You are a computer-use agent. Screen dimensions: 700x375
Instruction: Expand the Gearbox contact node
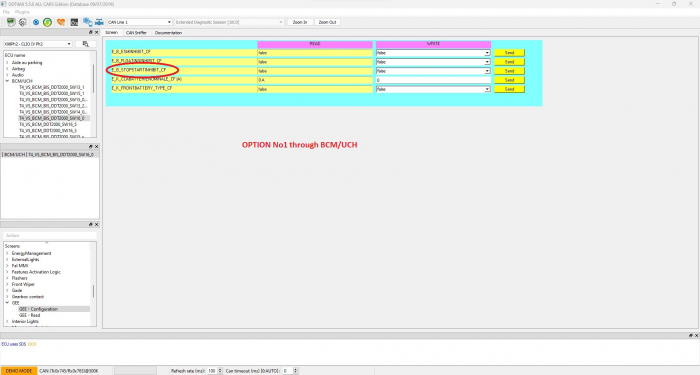point(7,296)
